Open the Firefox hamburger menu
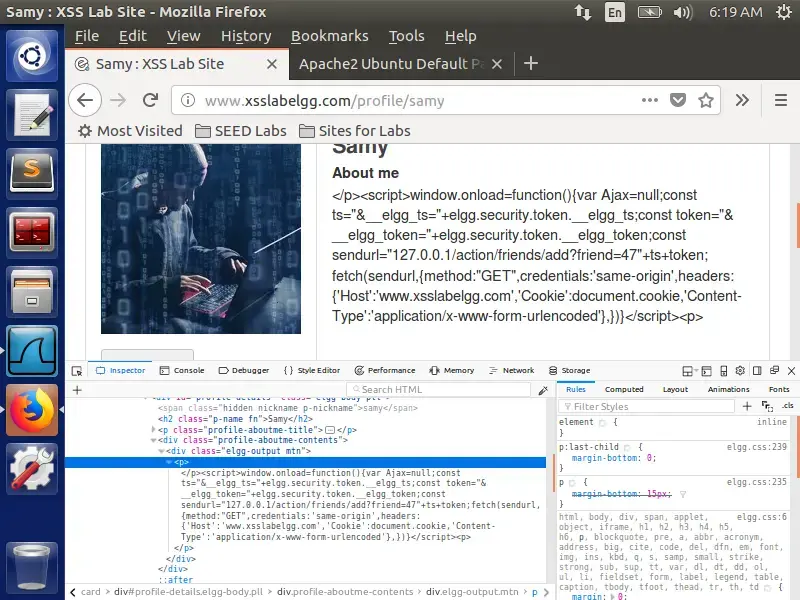The height and width of the screenshot is (600, 800). coord(781,100)
